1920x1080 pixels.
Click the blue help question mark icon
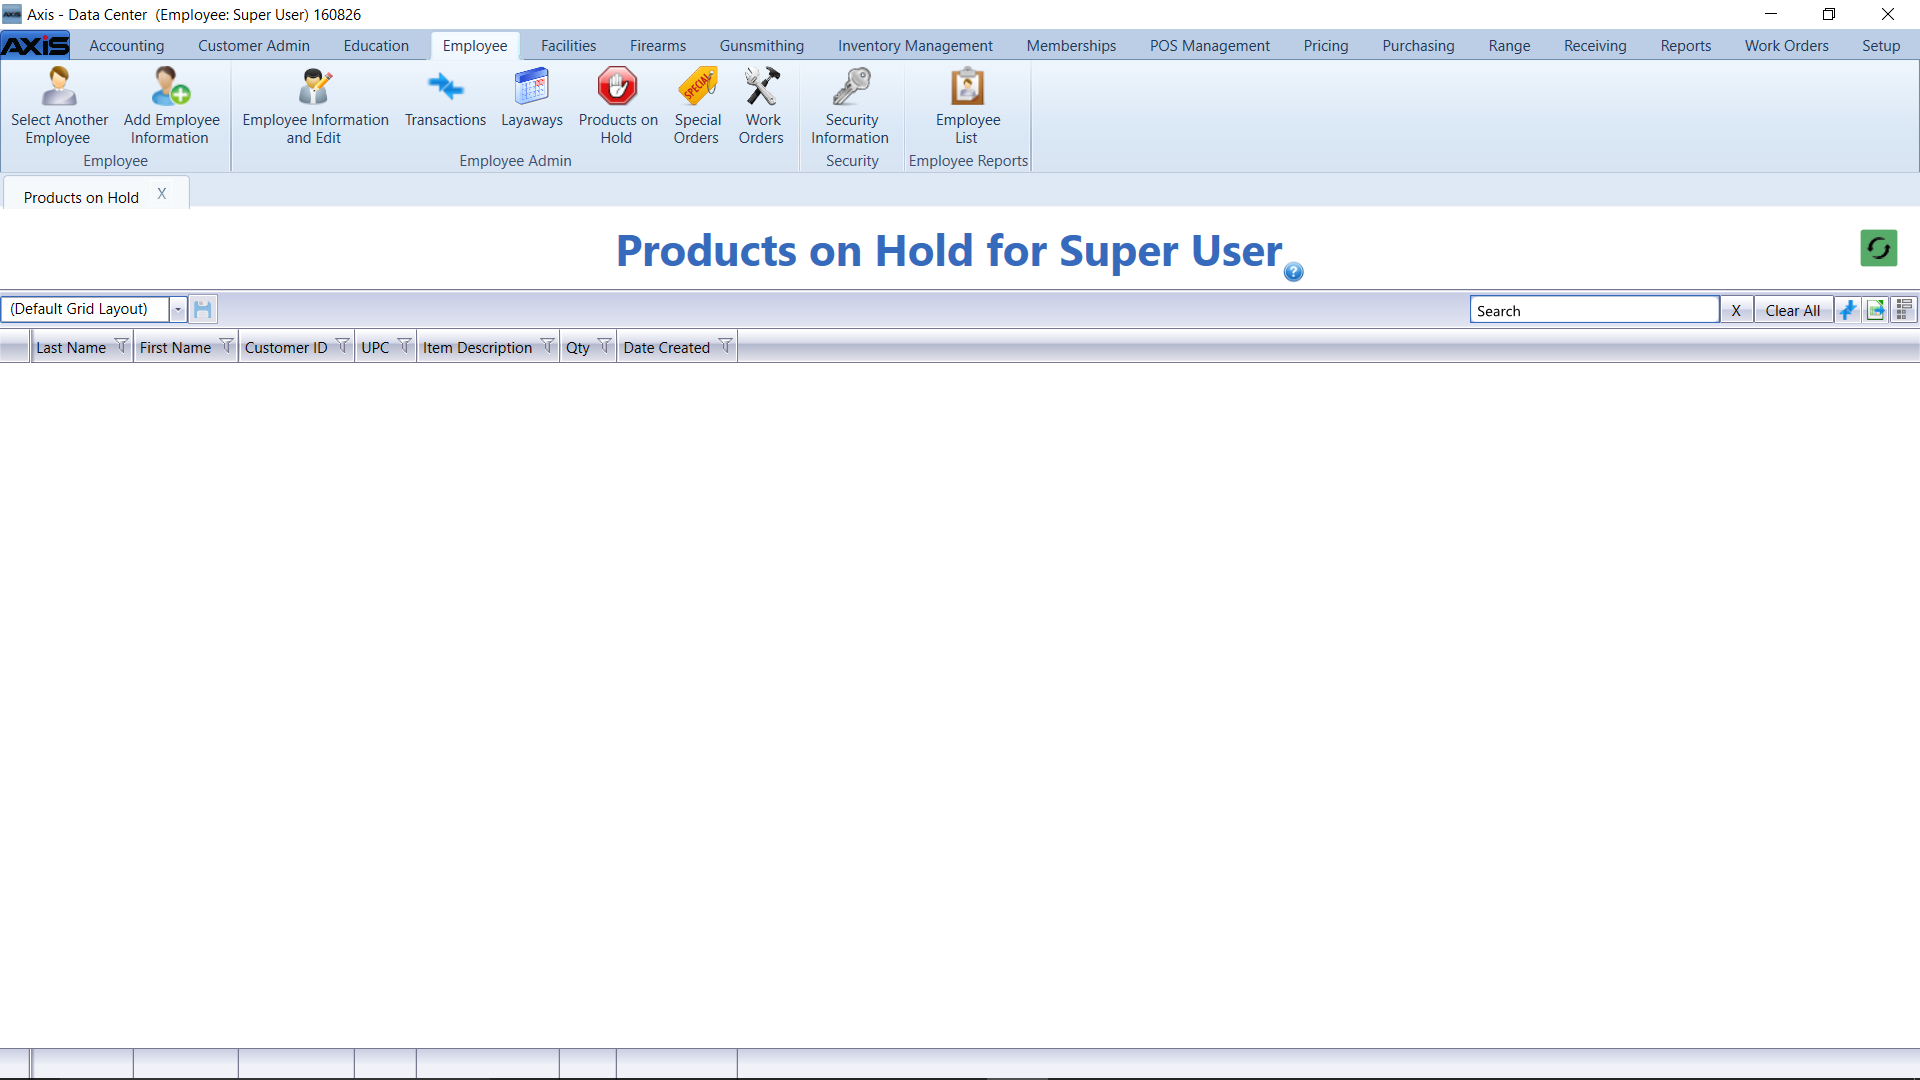tap(1293, 272)
